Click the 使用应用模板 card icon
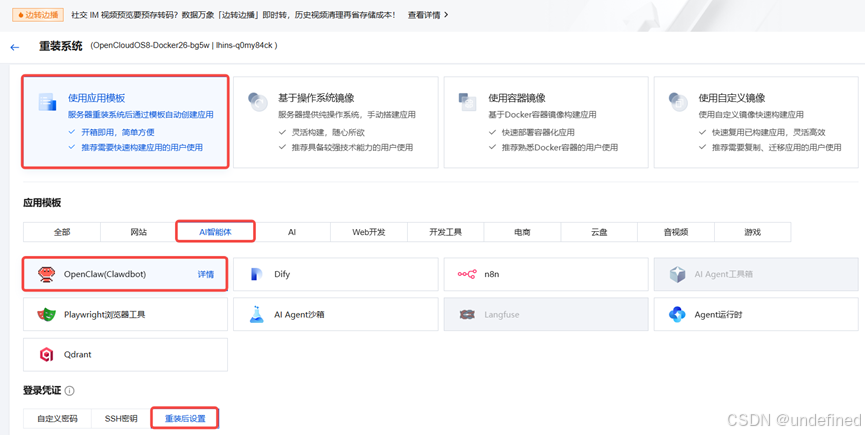This screenshot has width=865, height=435. (47, 102)
